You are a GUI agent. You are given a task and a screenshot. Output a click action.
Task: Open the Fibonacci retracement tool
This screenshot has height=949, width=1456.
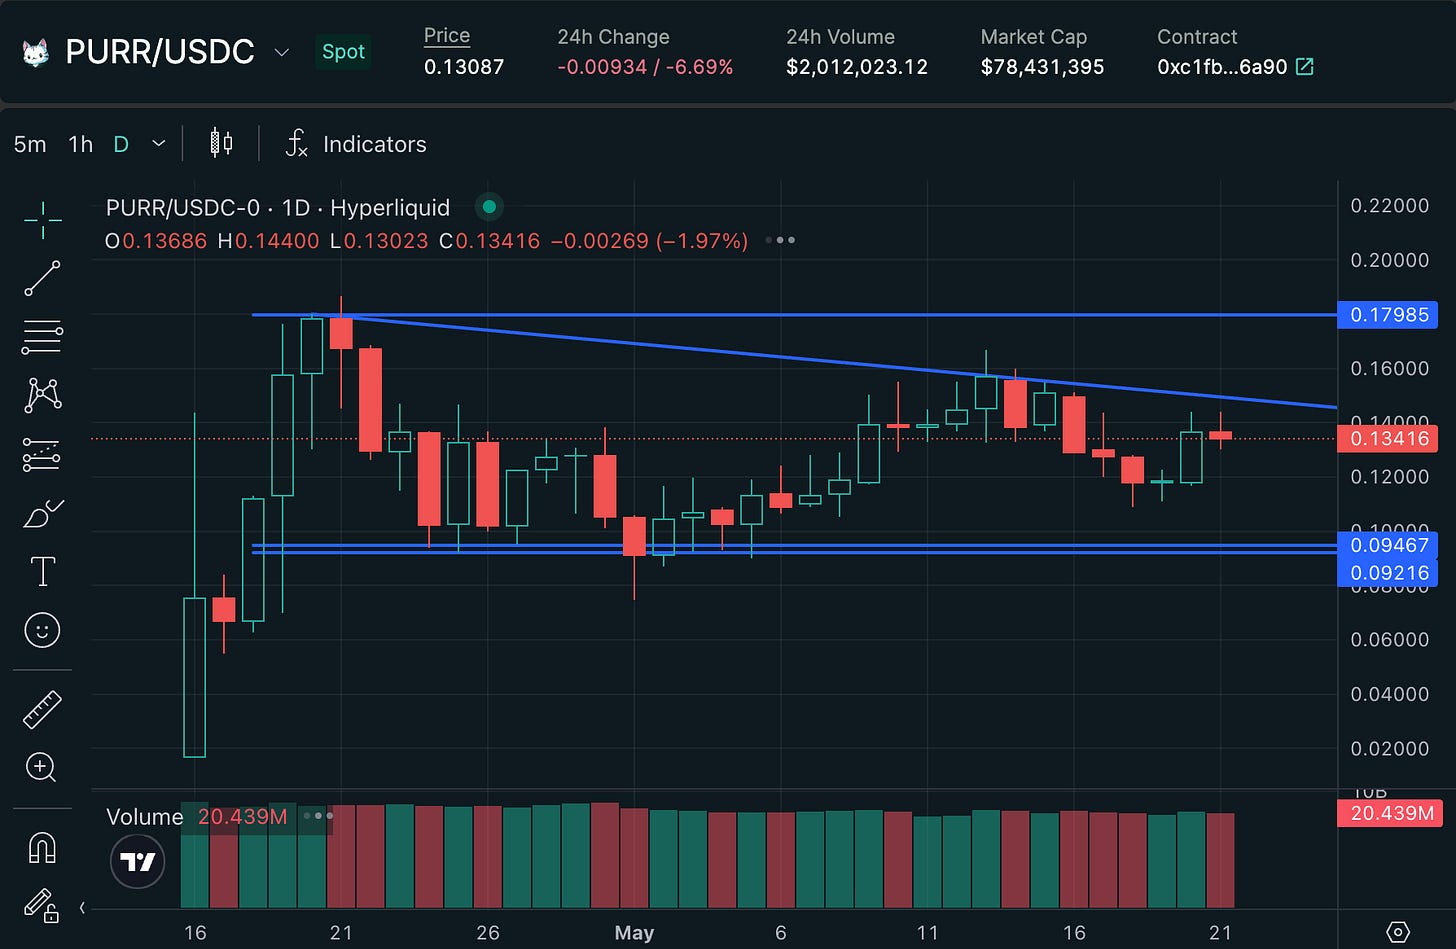point(42,337)
